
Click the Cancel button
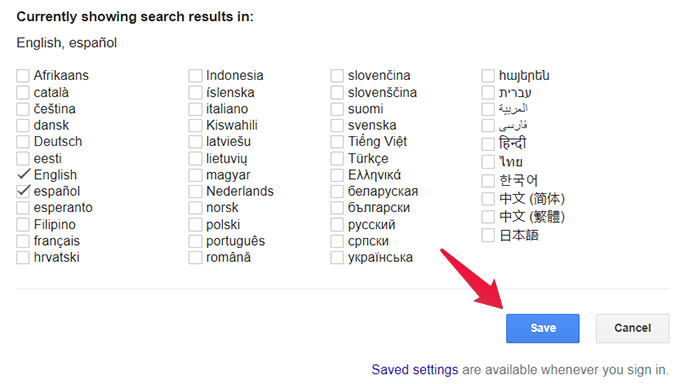click(x=632, y=328)
